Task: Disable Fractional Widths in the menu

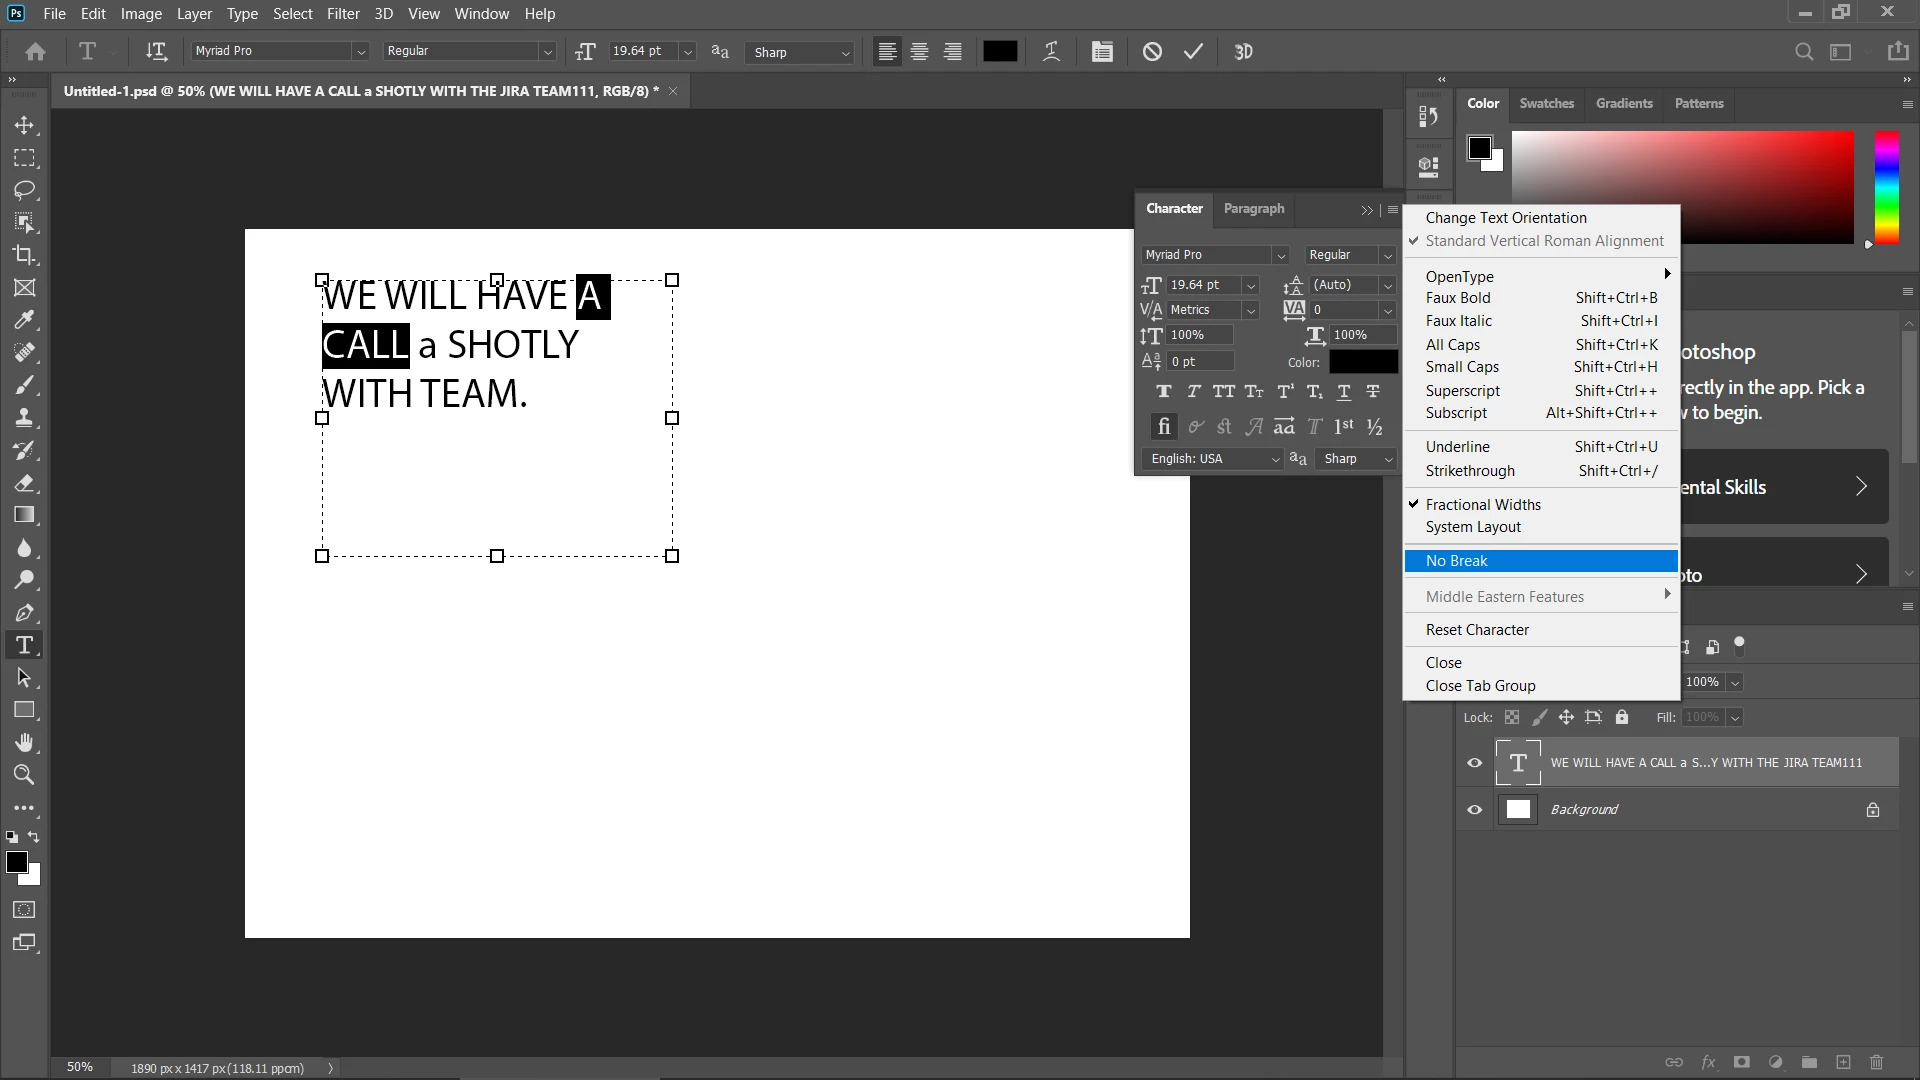Action: click(1483, 505)
